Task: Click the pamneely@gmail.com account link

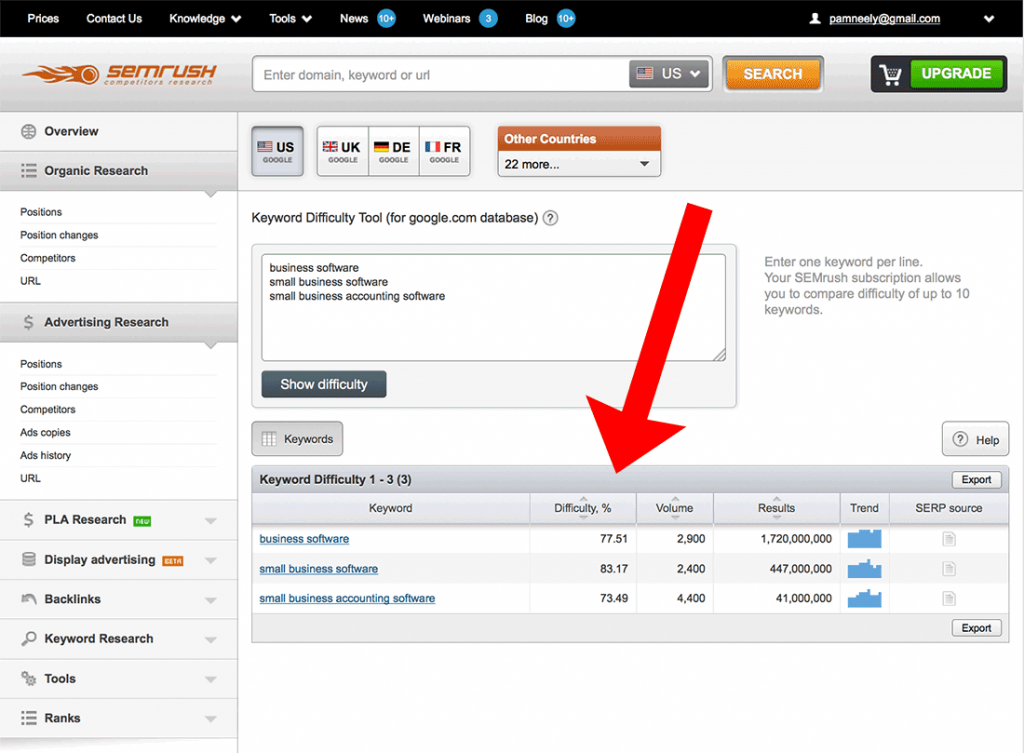Action: click(884, 19)
